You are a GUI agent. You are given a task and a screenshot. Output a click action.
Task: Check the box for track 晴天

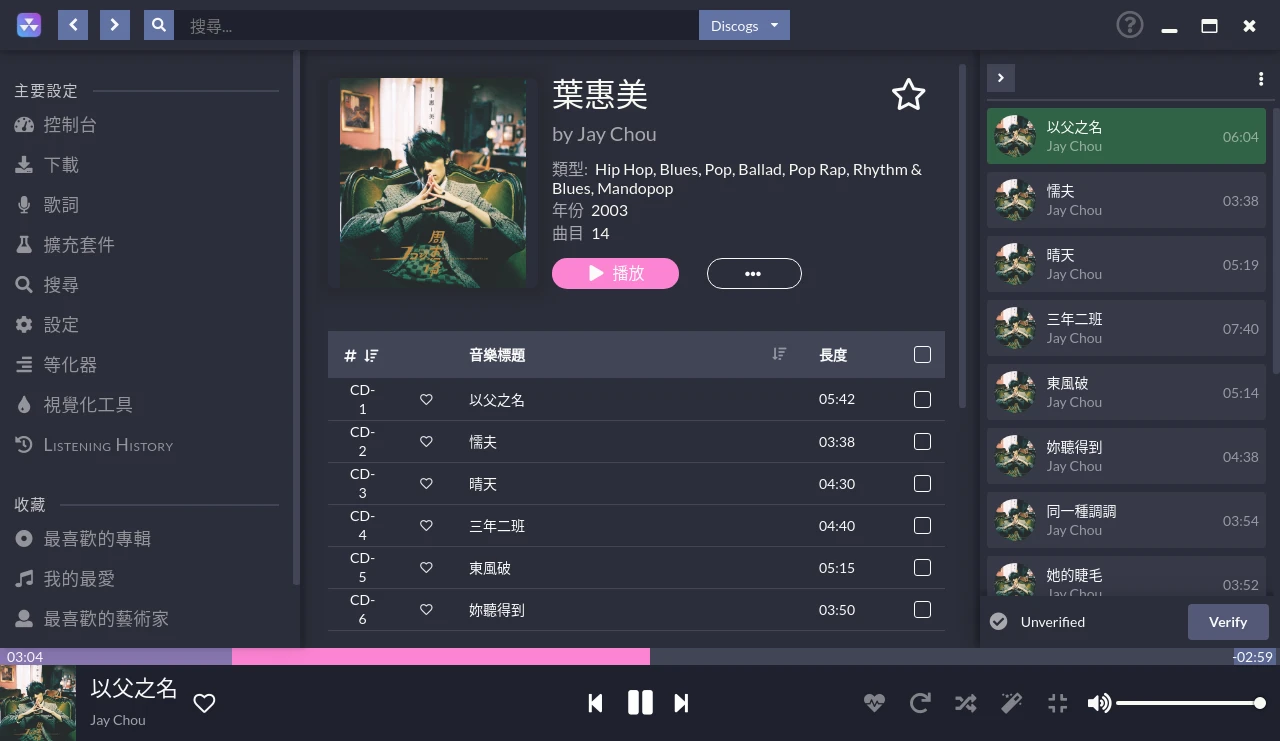[x=922, y=483]
